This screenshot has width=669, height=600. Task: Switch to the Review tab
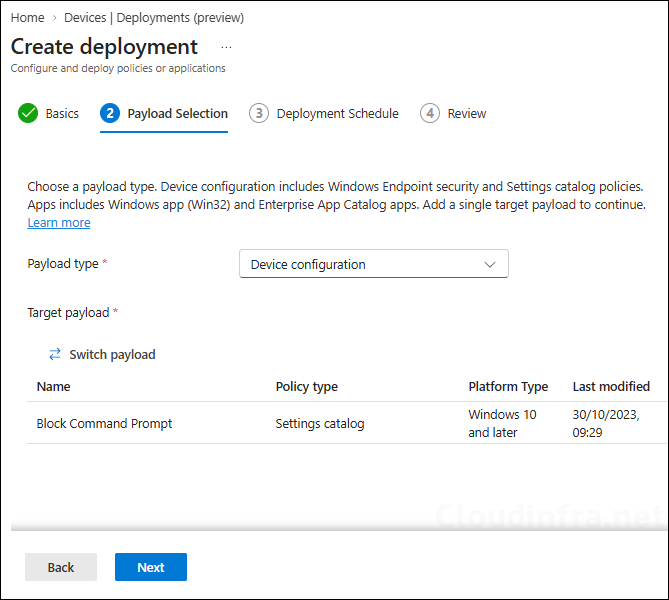466,114
